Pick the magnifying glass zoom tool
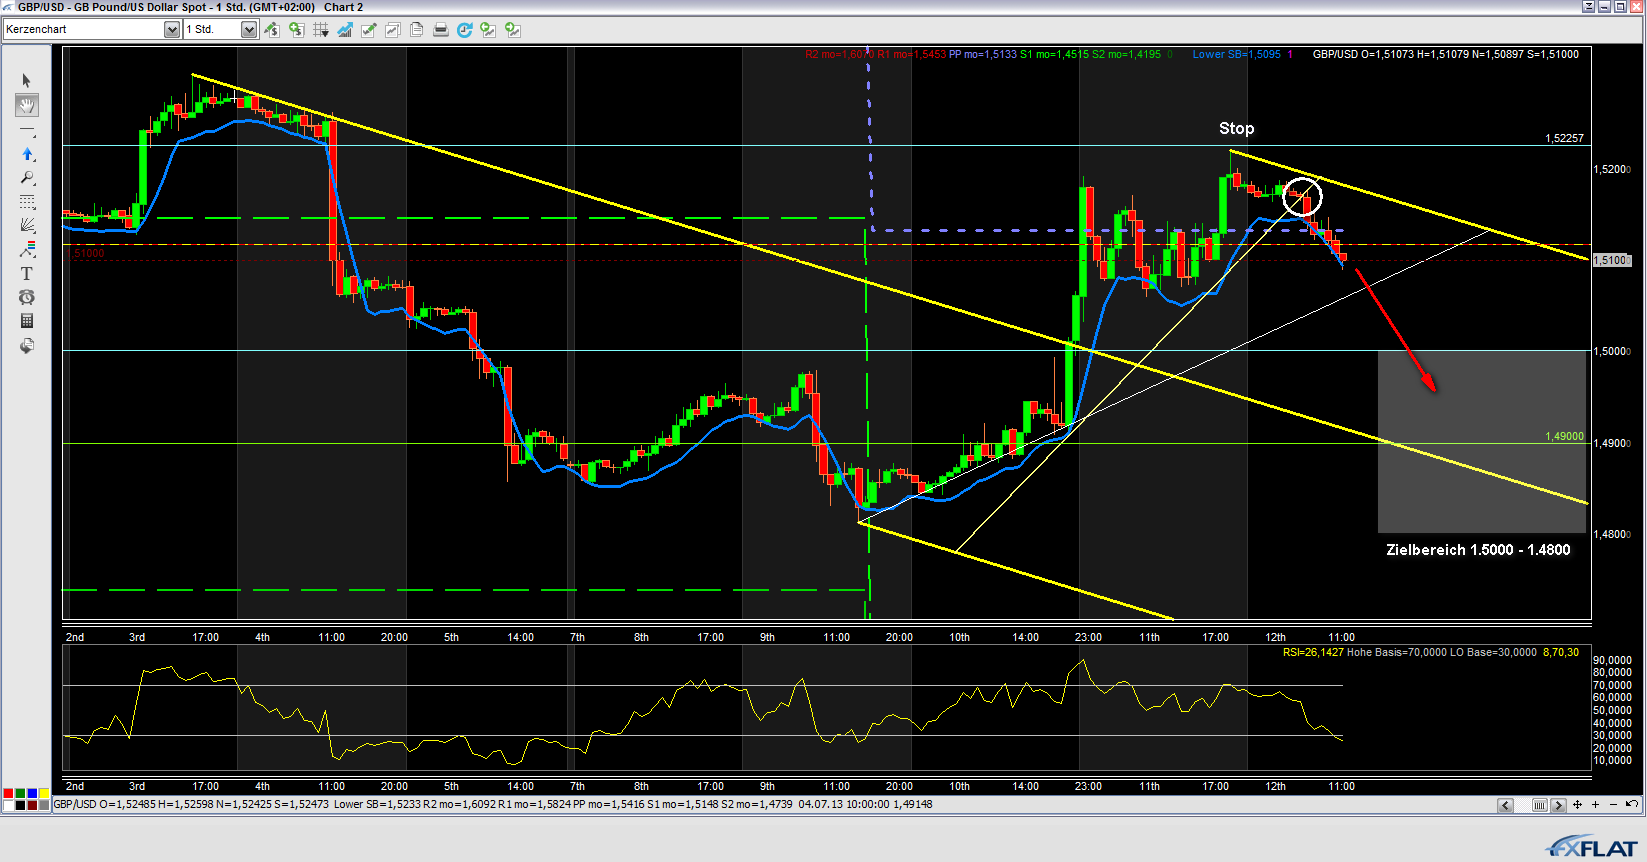The image size is (1647, 862). 27,178
